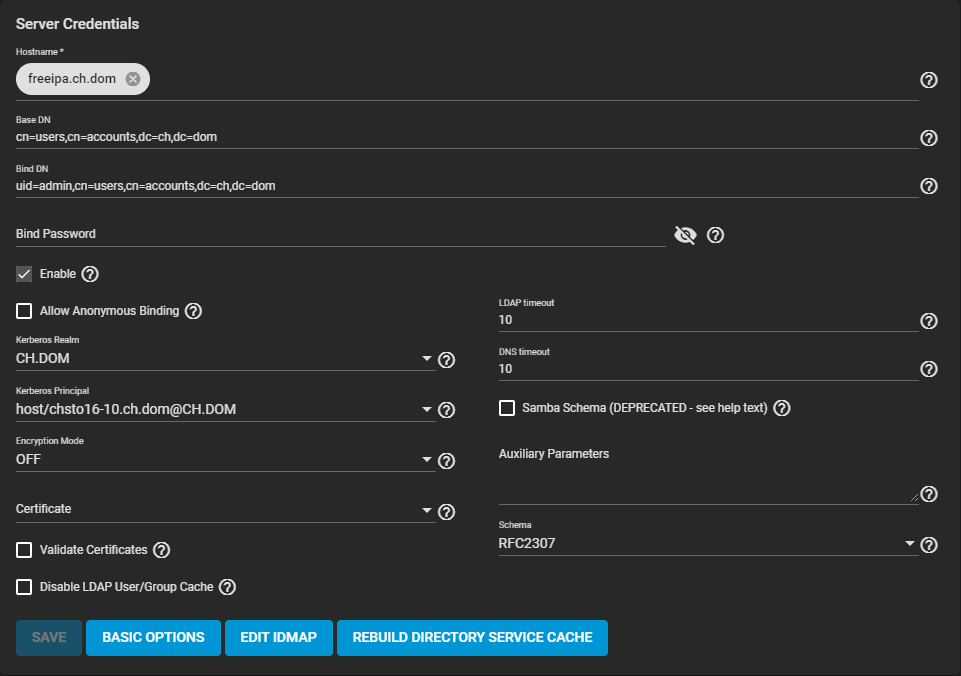Open help for Disable LDAP User/Group Cache
This screenshot has width=961, height=676.
(227, 587)
